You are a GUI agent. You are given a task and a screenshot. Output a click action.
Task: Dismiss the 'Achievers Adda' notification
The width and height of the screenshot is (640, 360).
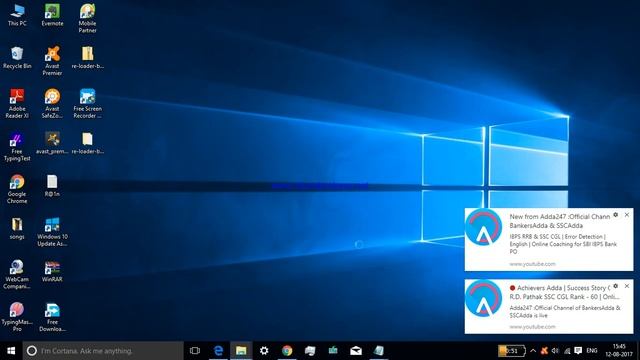[627, 286]
